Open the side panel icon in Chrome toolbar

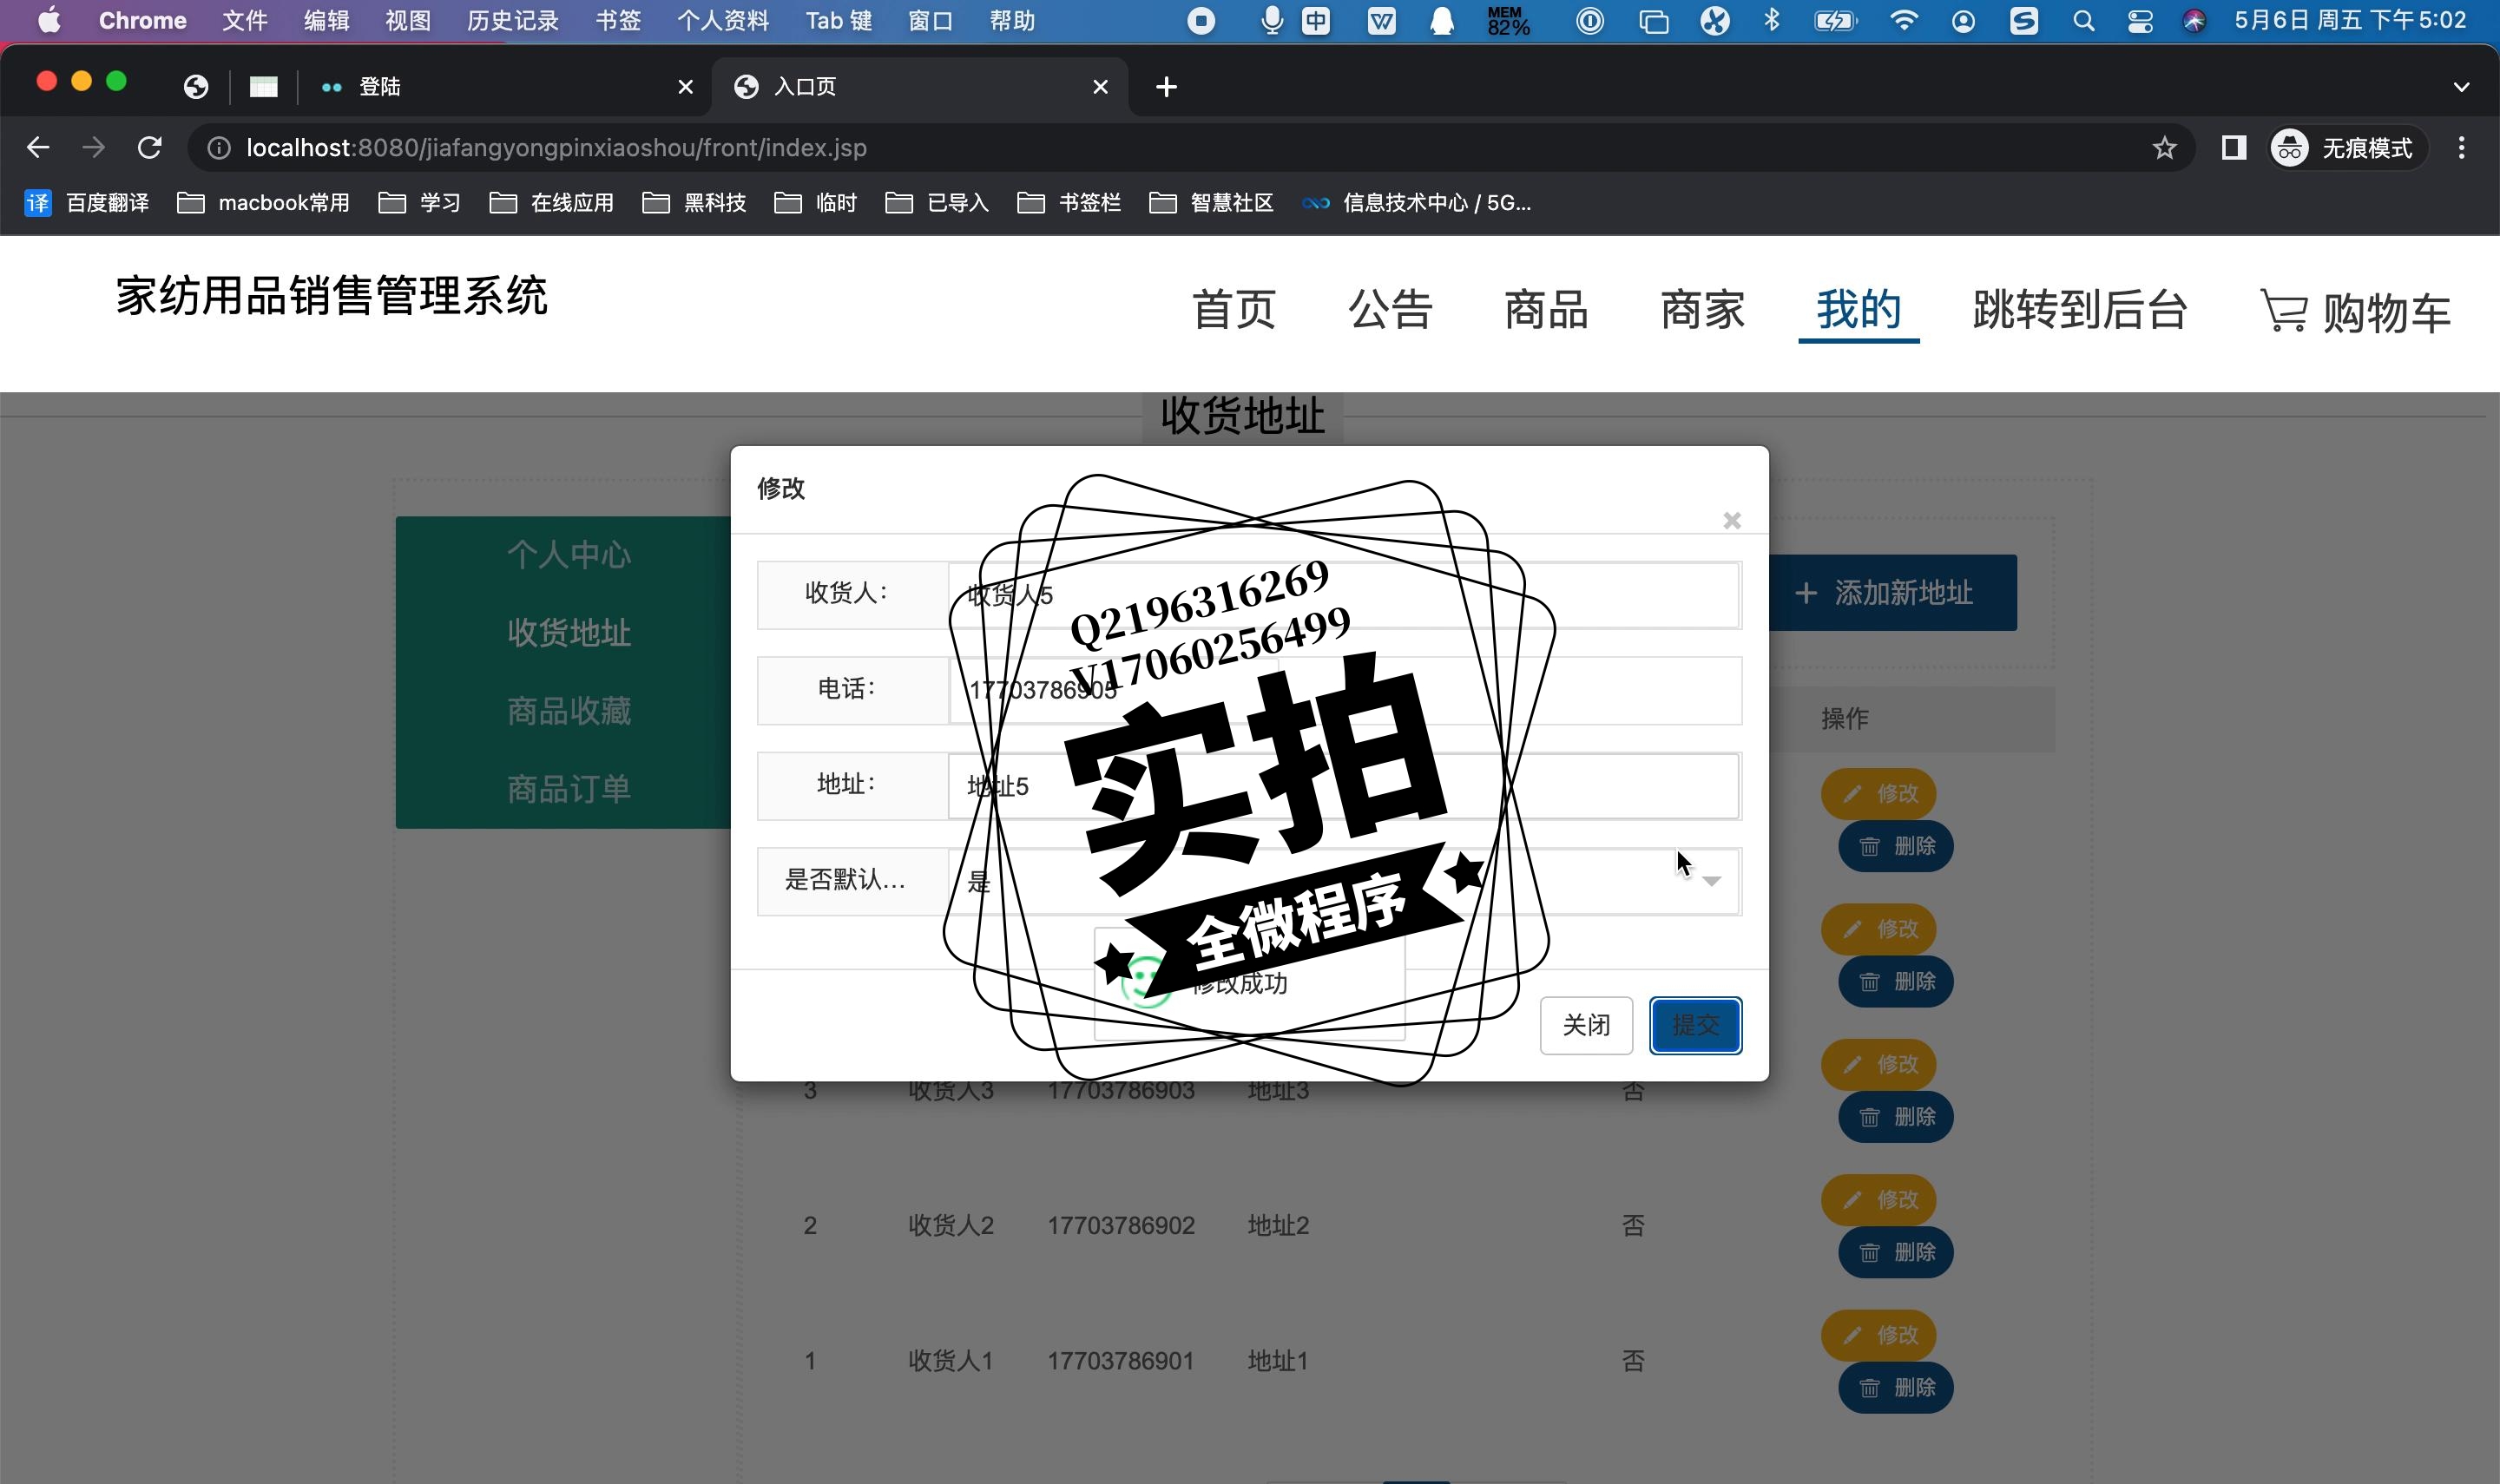point(2233,148)
